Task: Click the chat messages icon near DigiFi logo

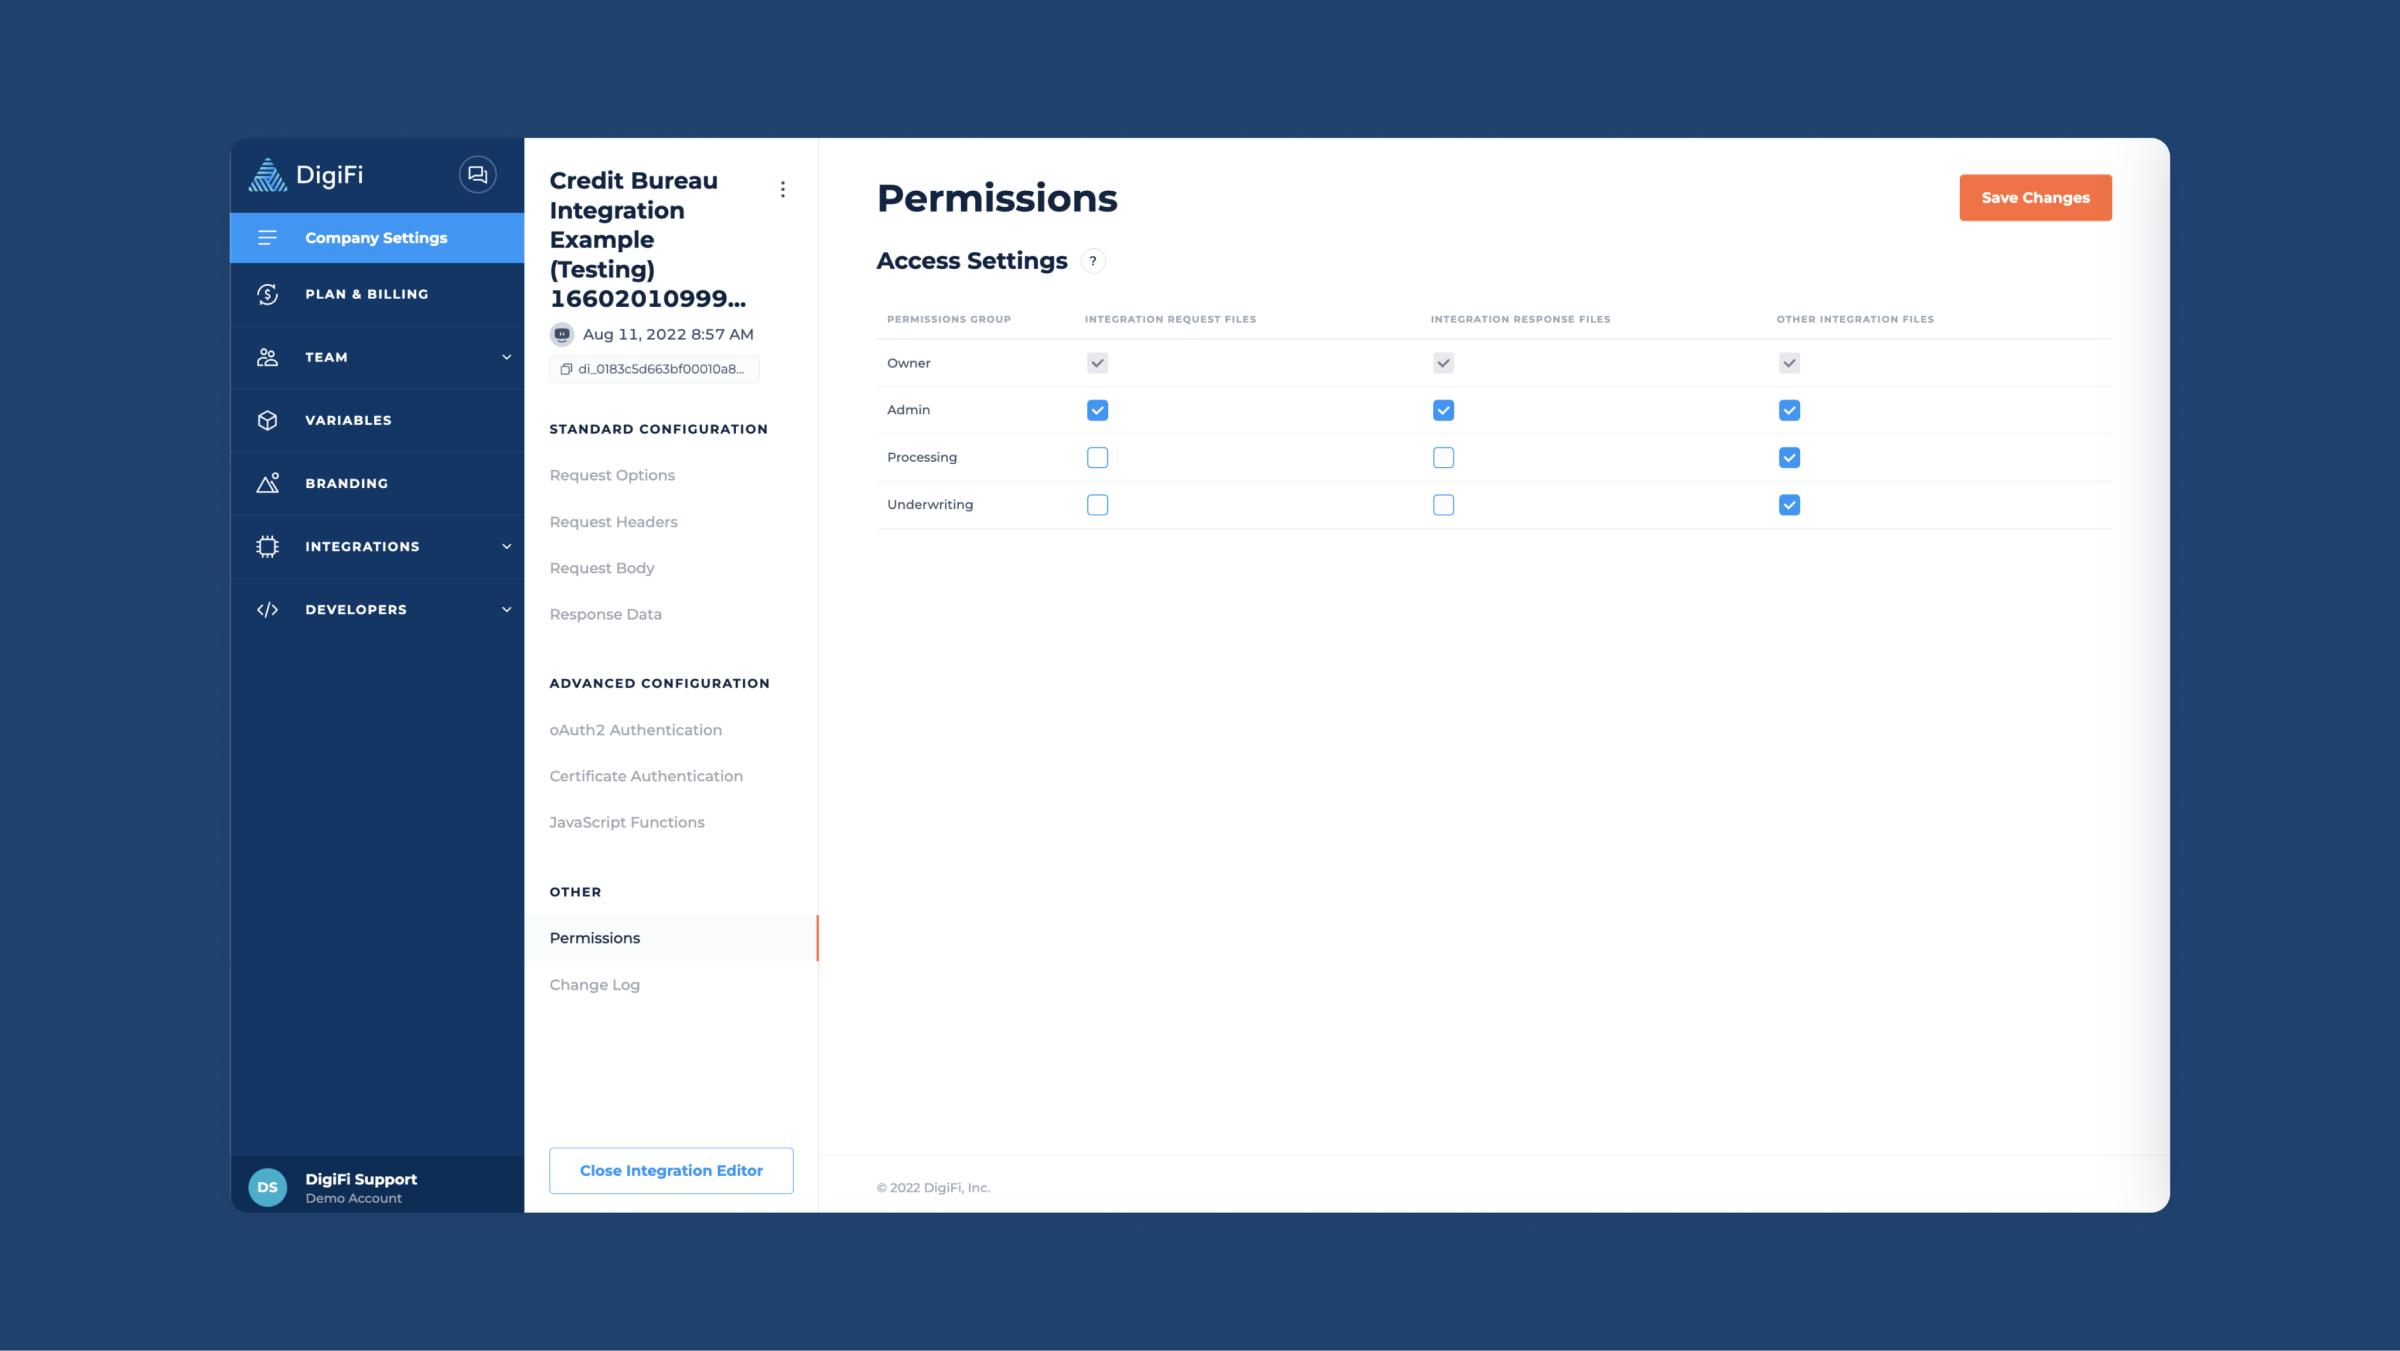Action: 477,175
